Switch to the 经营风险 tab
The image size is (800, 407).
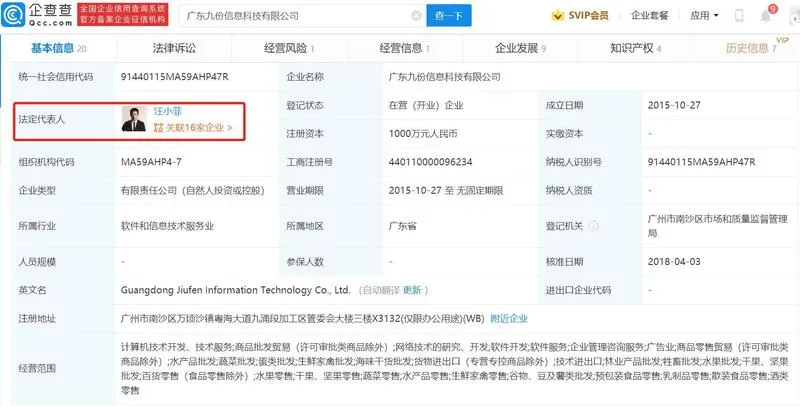pyautogui.click(x=289, y=48)
